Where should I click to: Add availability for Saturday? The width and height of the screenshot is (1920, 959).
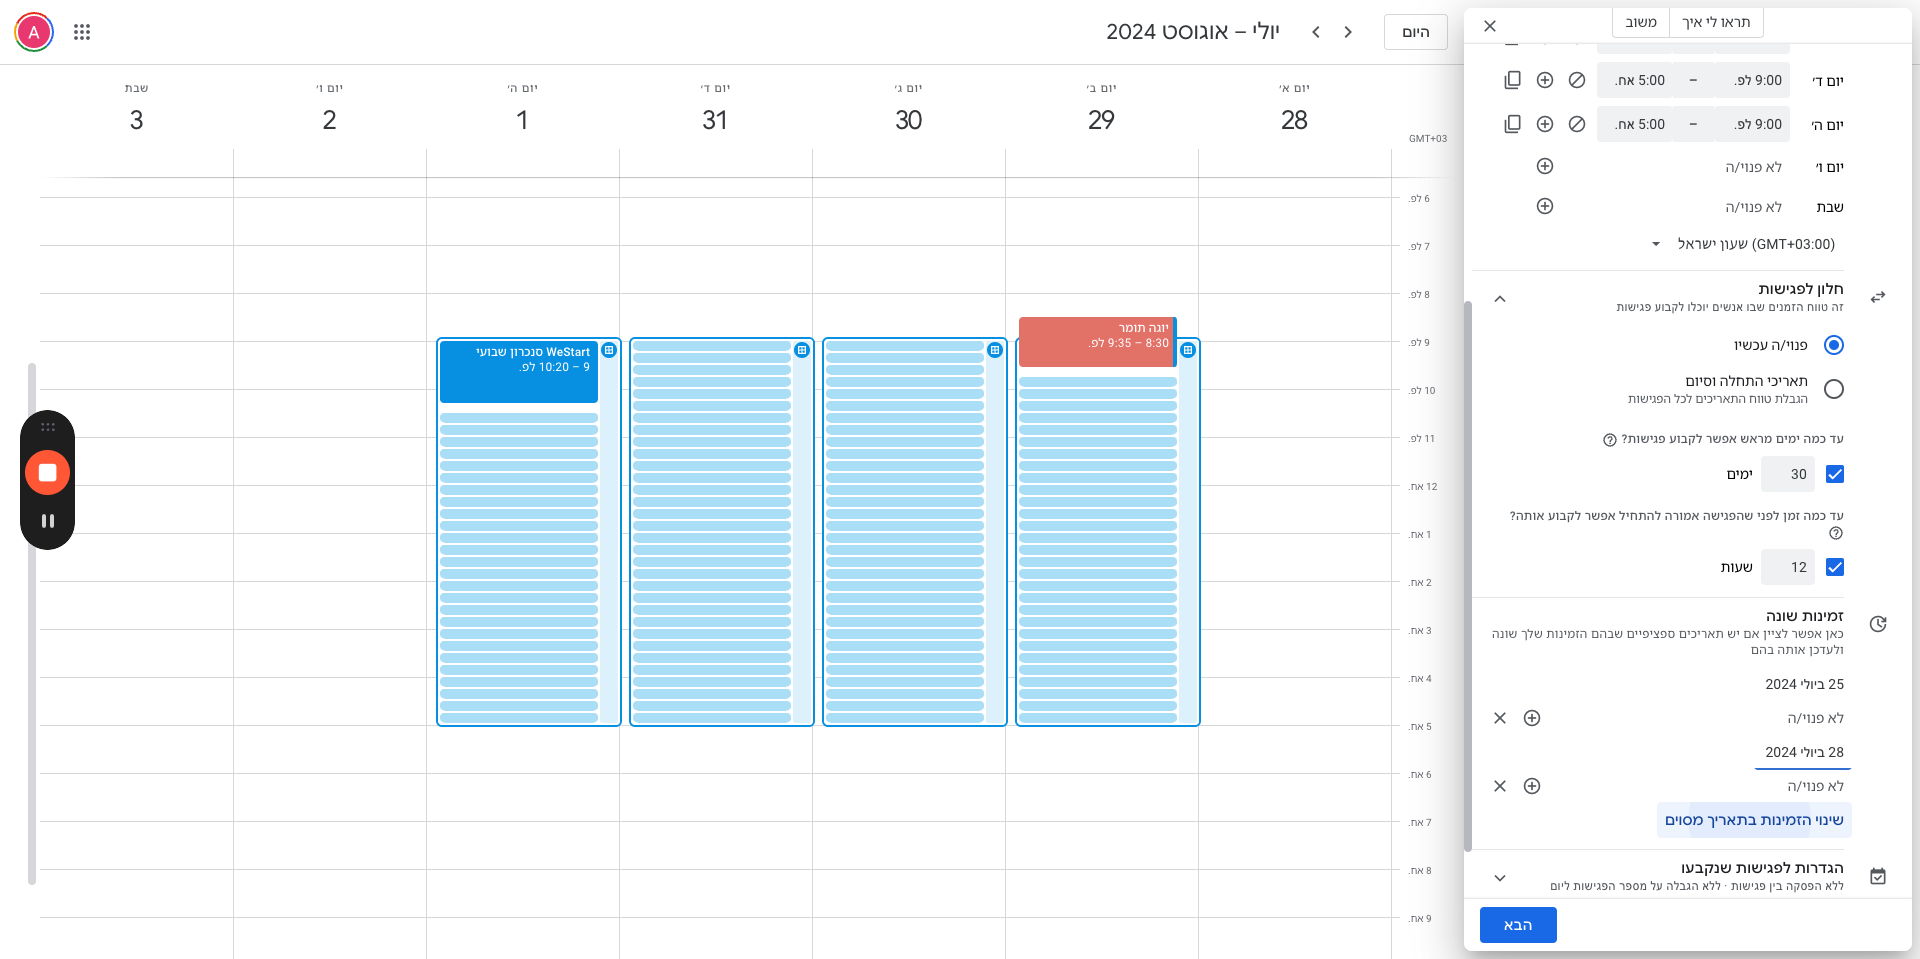point(1545,206)
